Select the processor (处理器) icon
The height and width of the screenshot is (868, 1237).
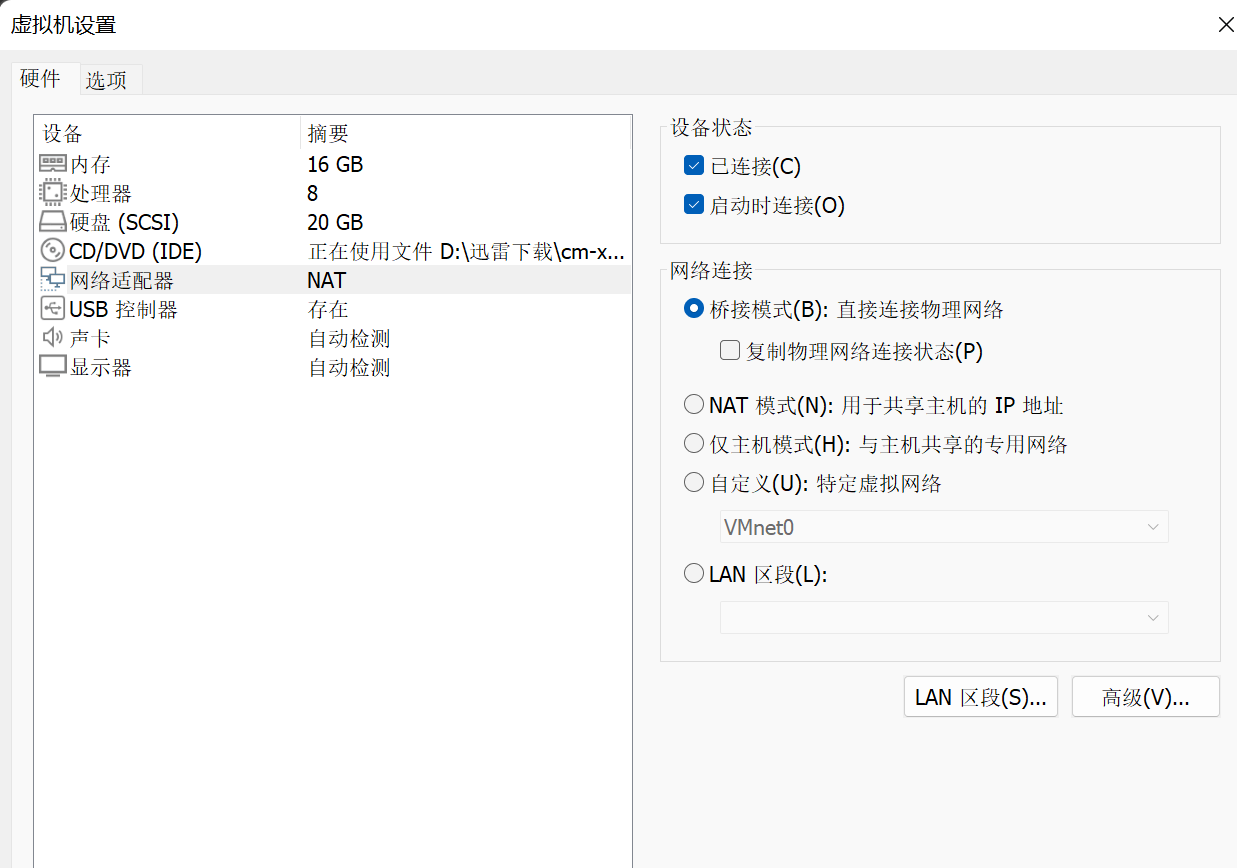pyautogui.click(x=52, y=193)
